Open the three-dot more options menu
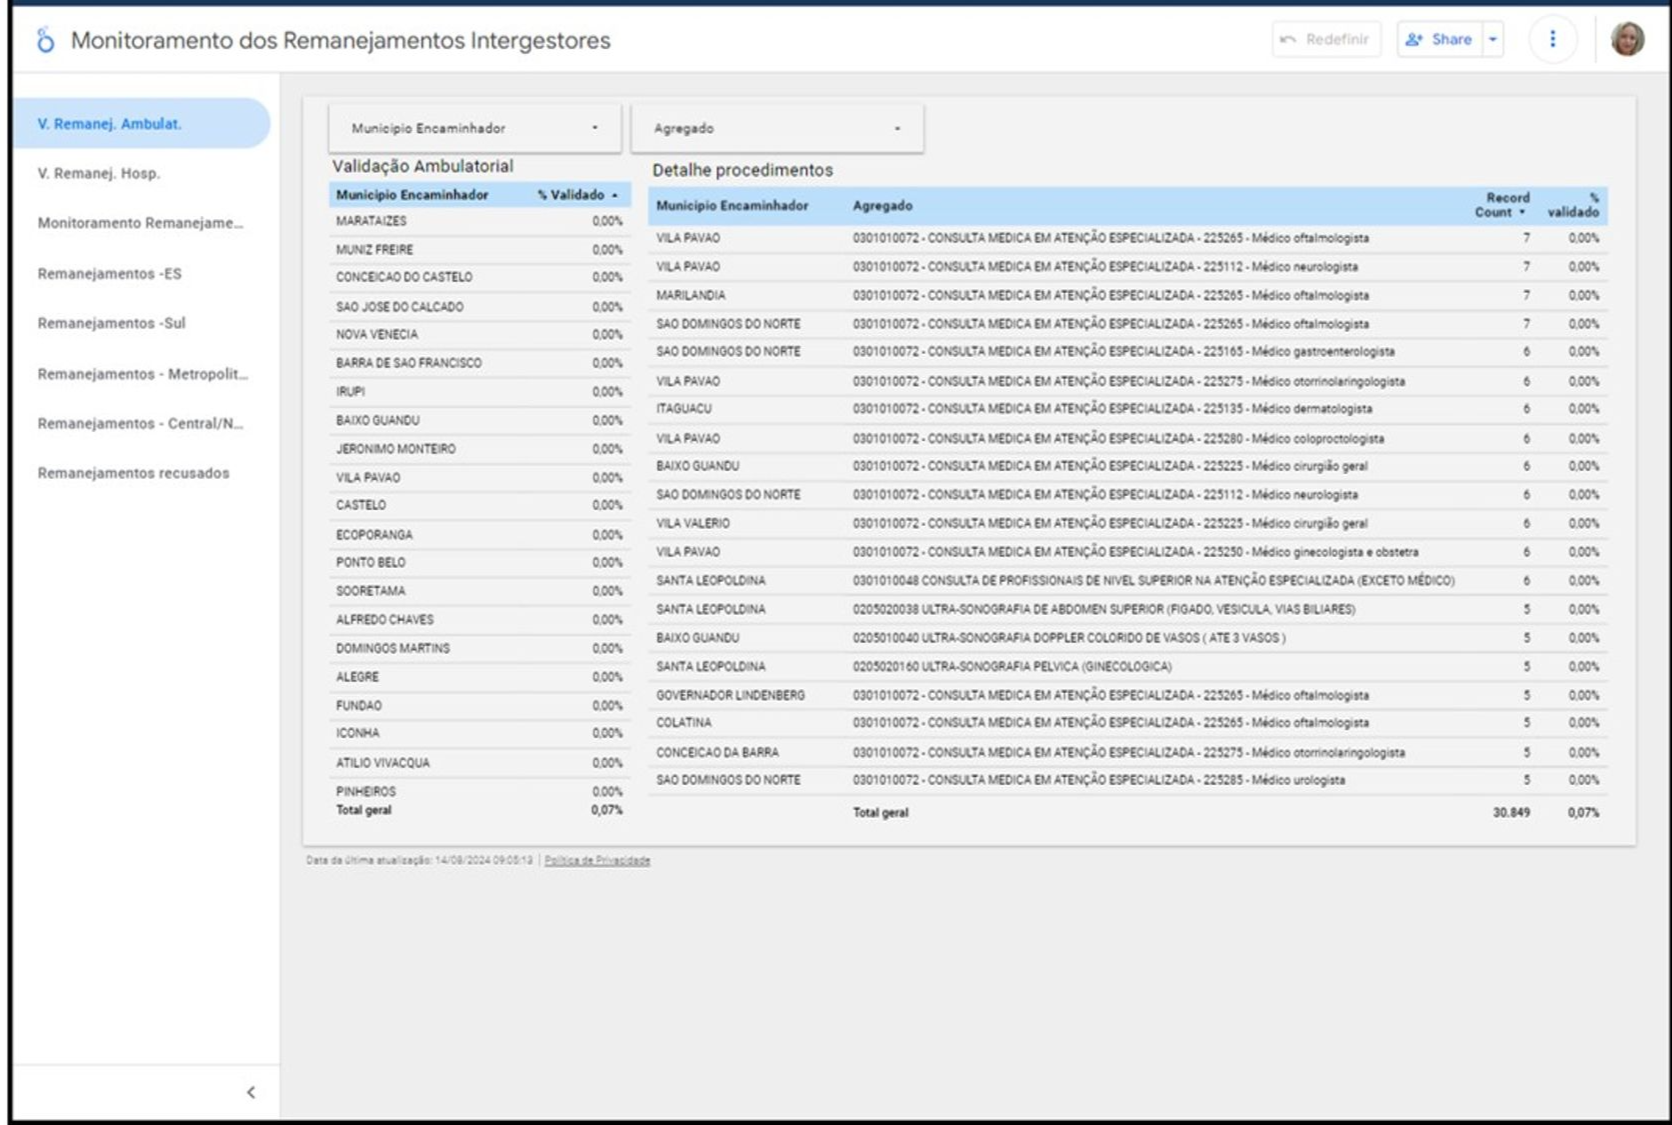 point(1552,39)
